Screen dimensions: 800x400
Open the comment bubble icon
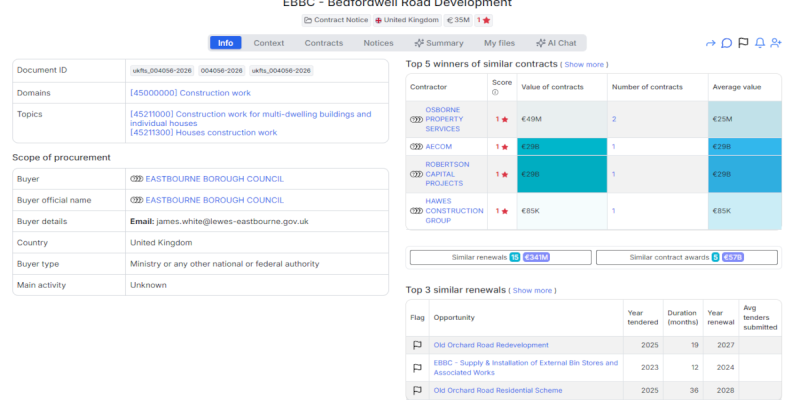pyautogui.click(x=727, y=43)
